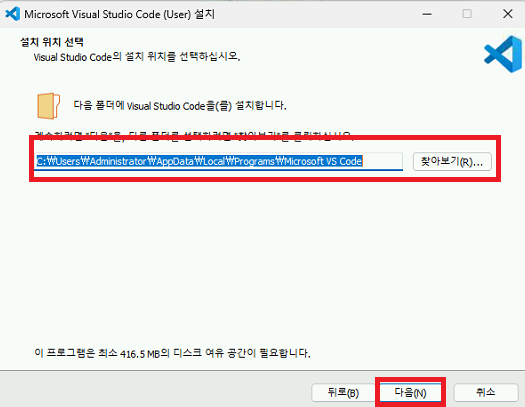Click the 설치 위치 선택 heading
The width and height of the screenshot is (525, 407).
(52, 42)
